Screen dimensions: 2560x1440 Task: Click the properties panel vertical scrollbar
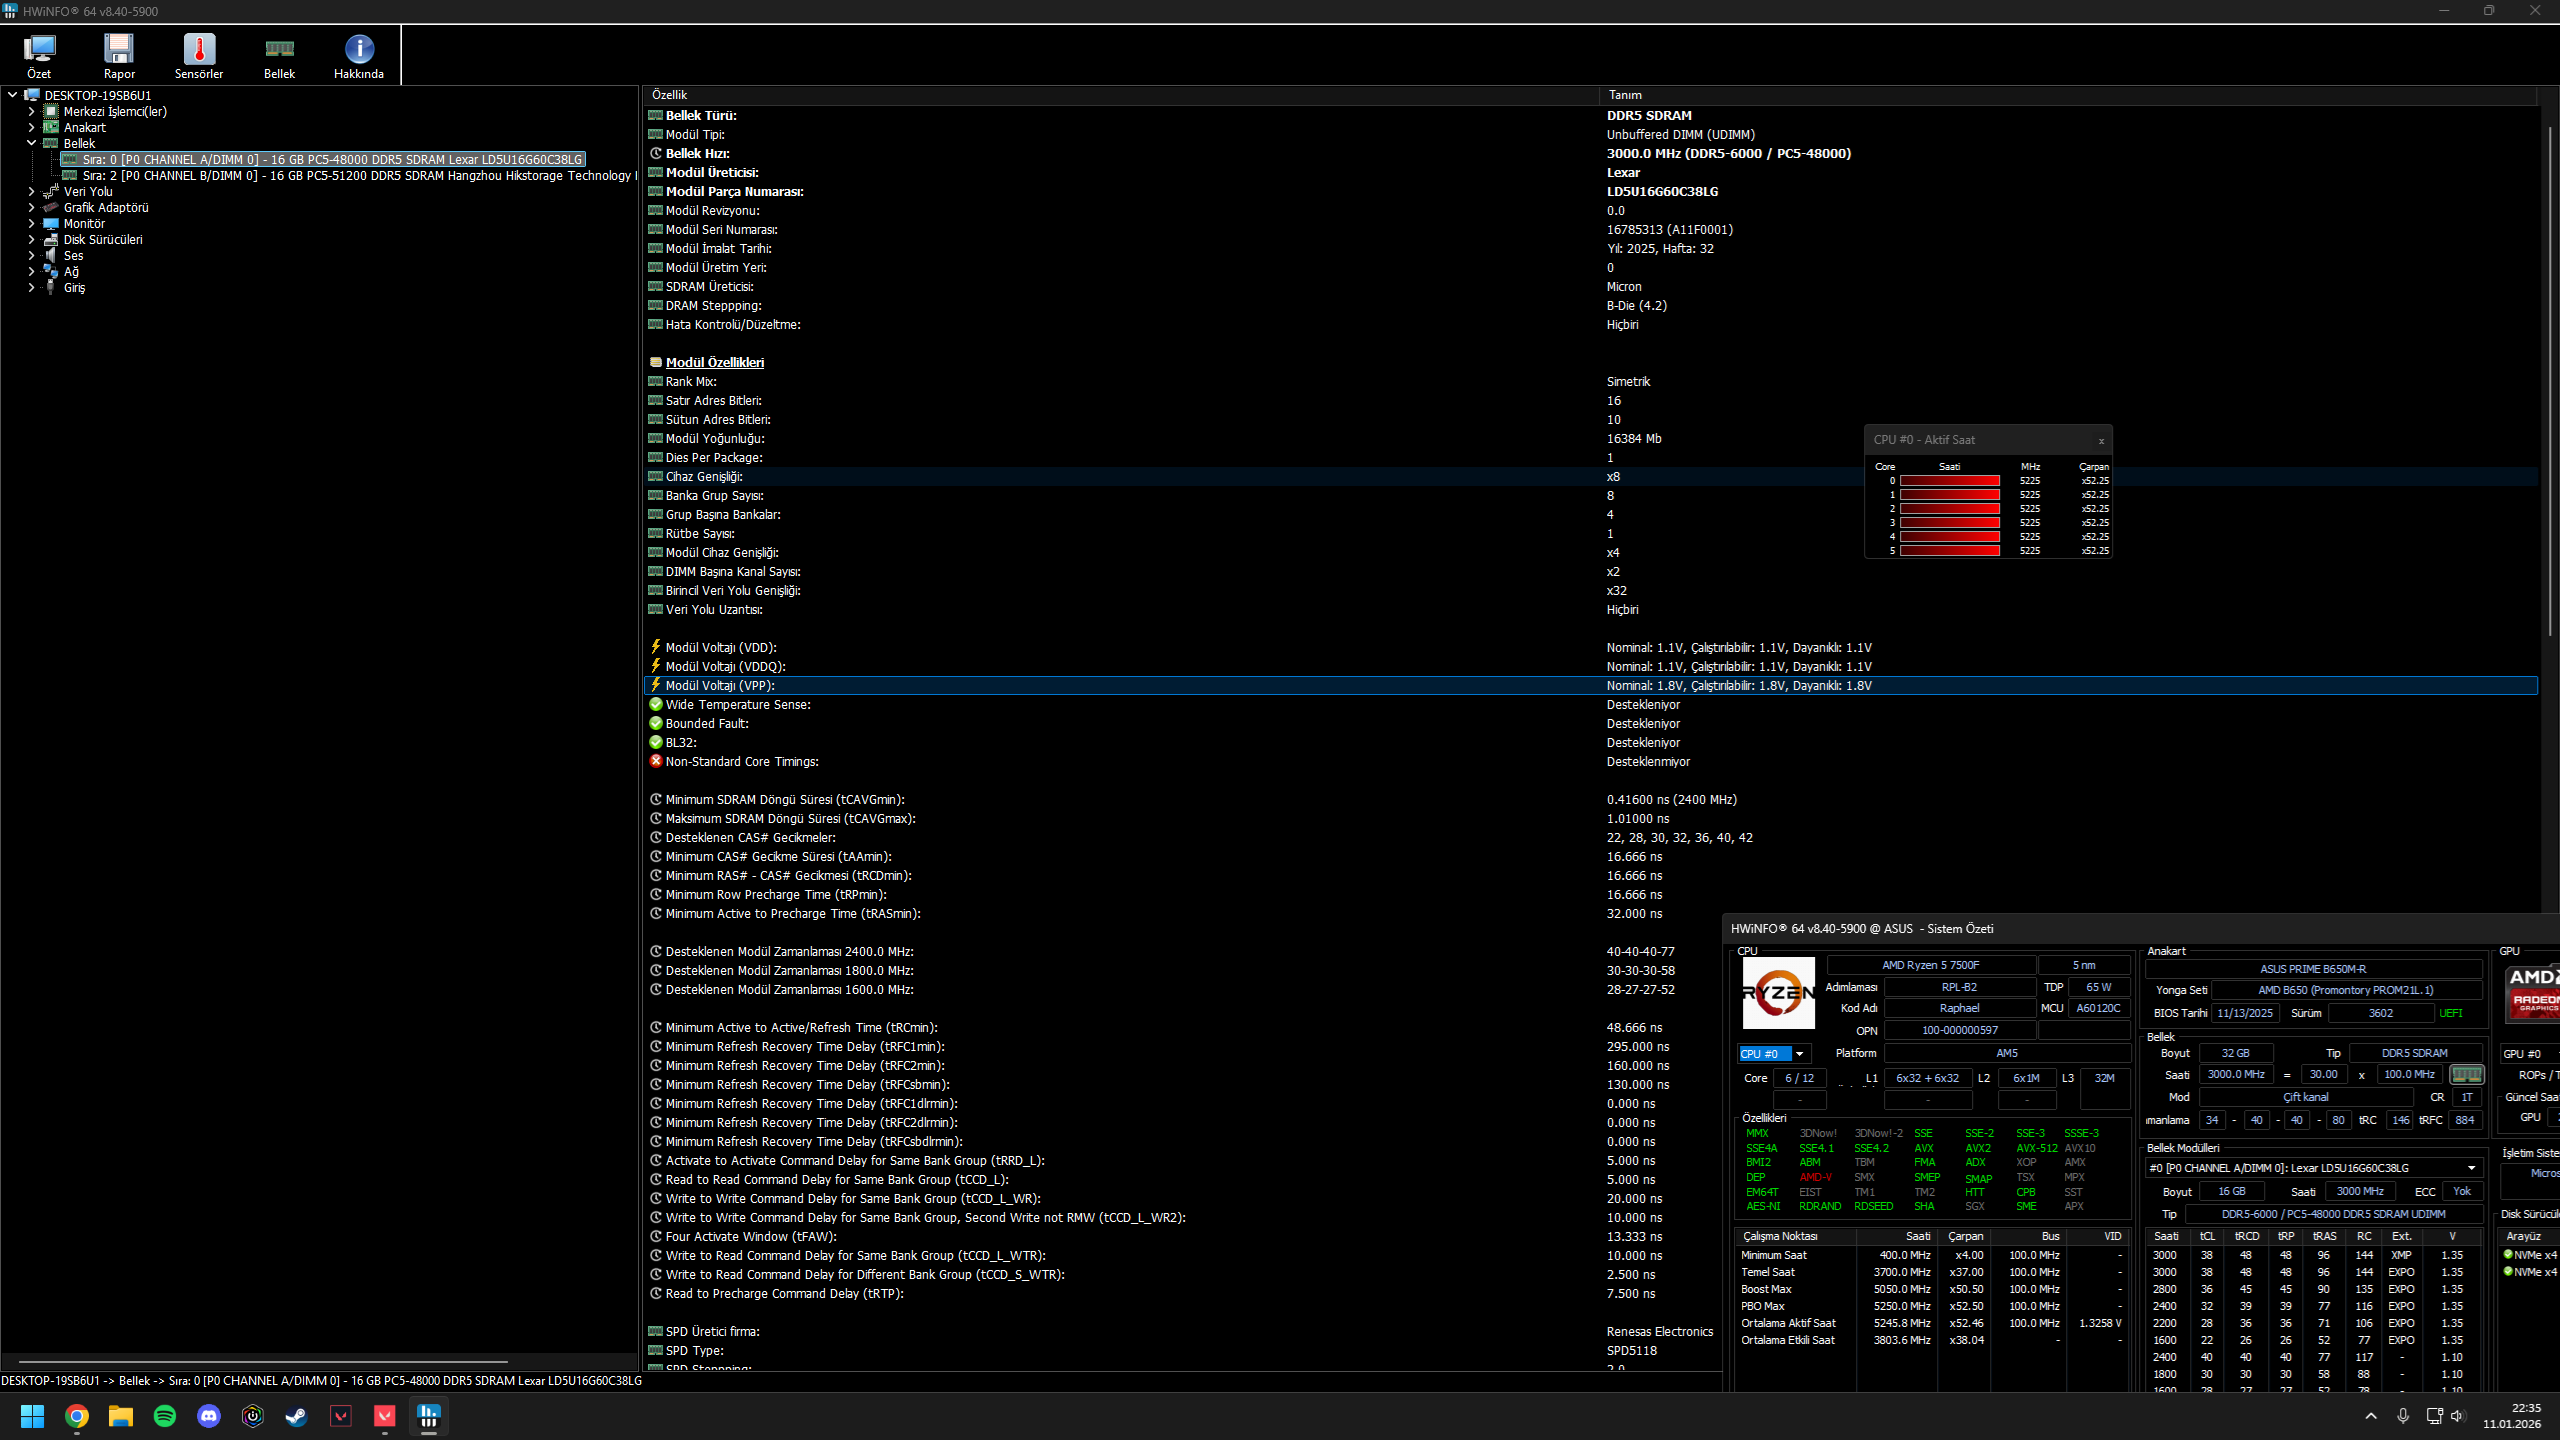(2548, 380)
